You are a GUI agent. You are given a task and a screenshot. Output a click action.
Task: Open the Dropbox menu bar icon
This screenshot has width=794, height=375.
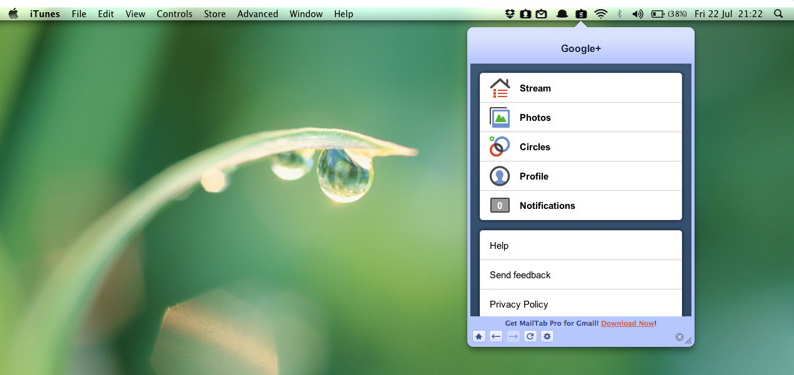click(x=510, y=14)
